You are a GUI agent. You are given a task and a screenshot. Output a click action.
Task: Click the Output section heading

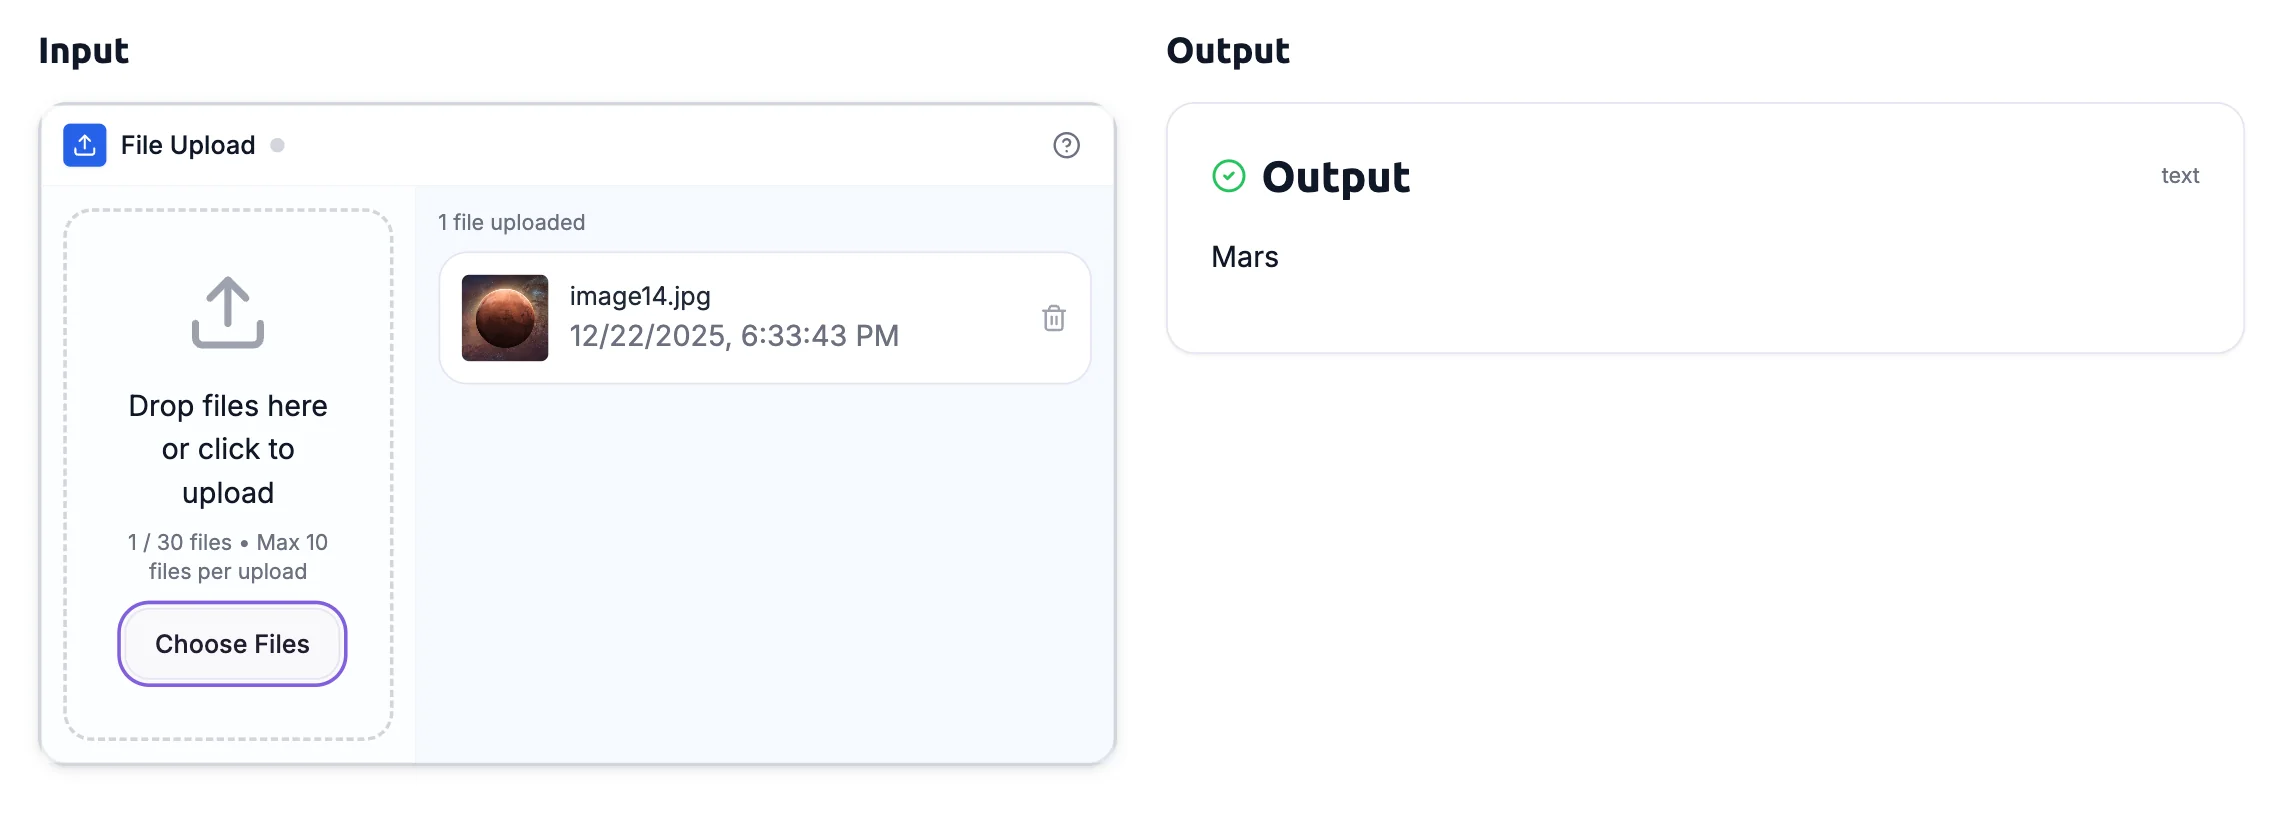tap(1228, 49)
